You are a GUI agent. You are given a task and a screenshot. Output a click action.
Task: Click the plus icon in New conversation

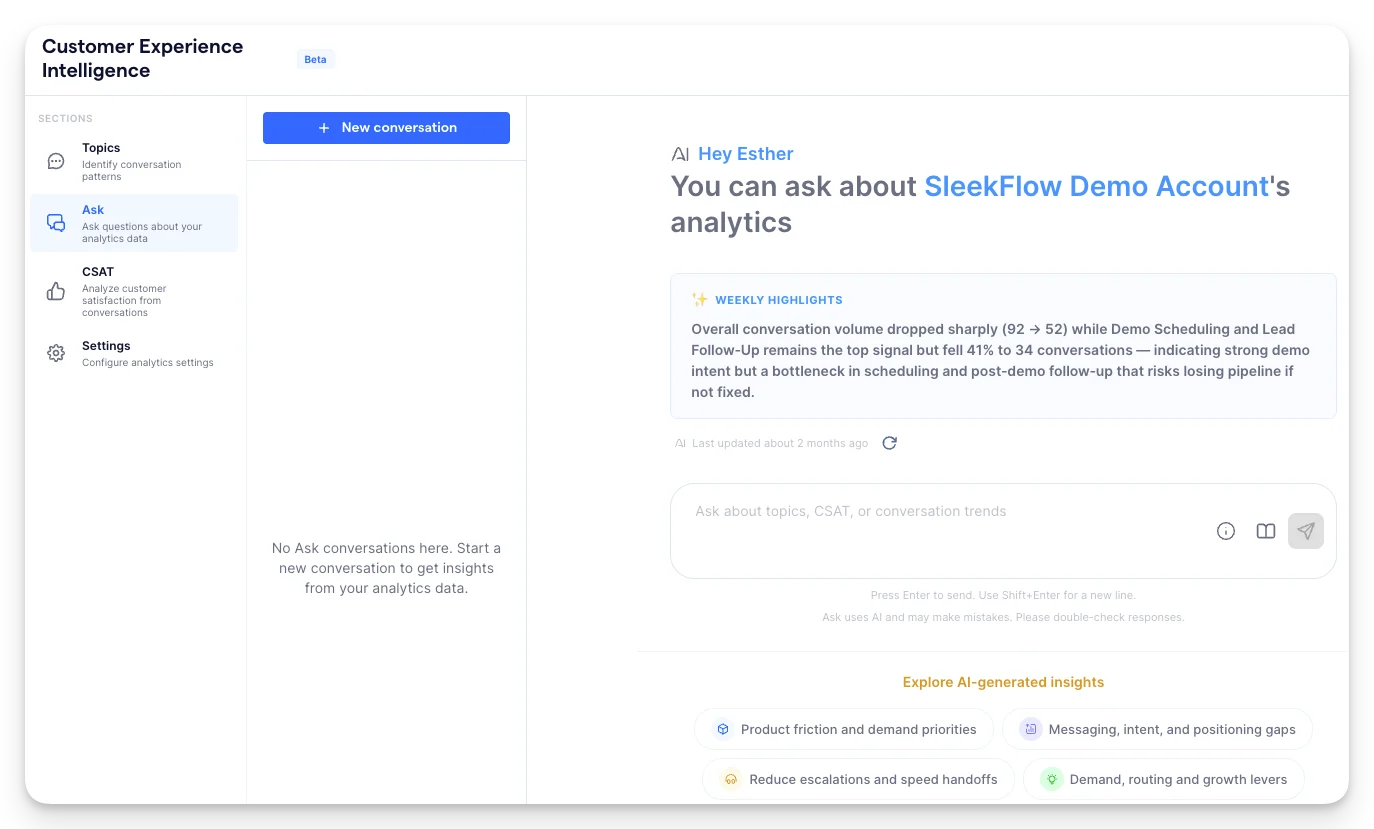tap(324, 128)
